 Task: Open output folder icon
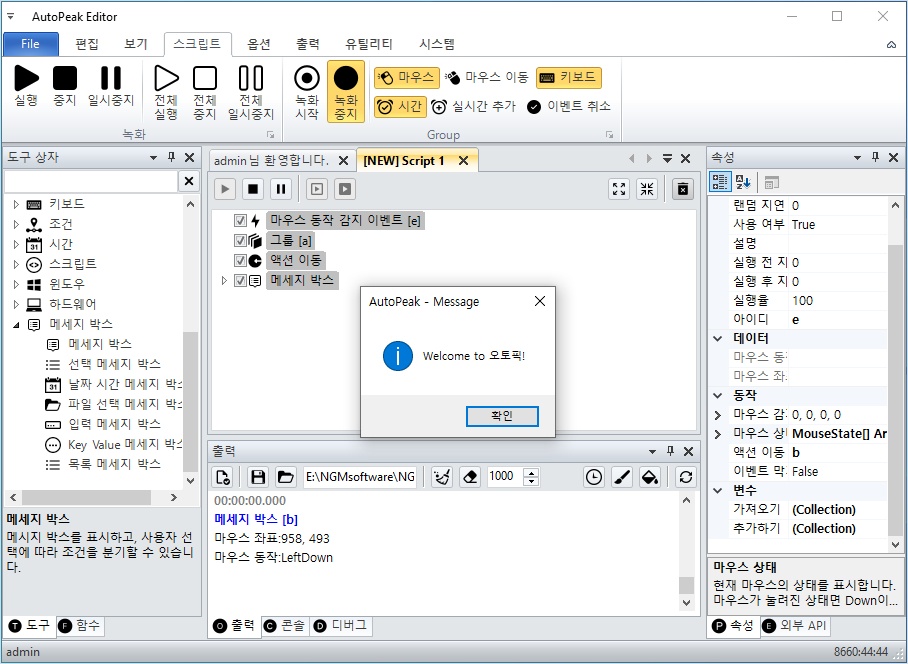click(x=285, y=477)
